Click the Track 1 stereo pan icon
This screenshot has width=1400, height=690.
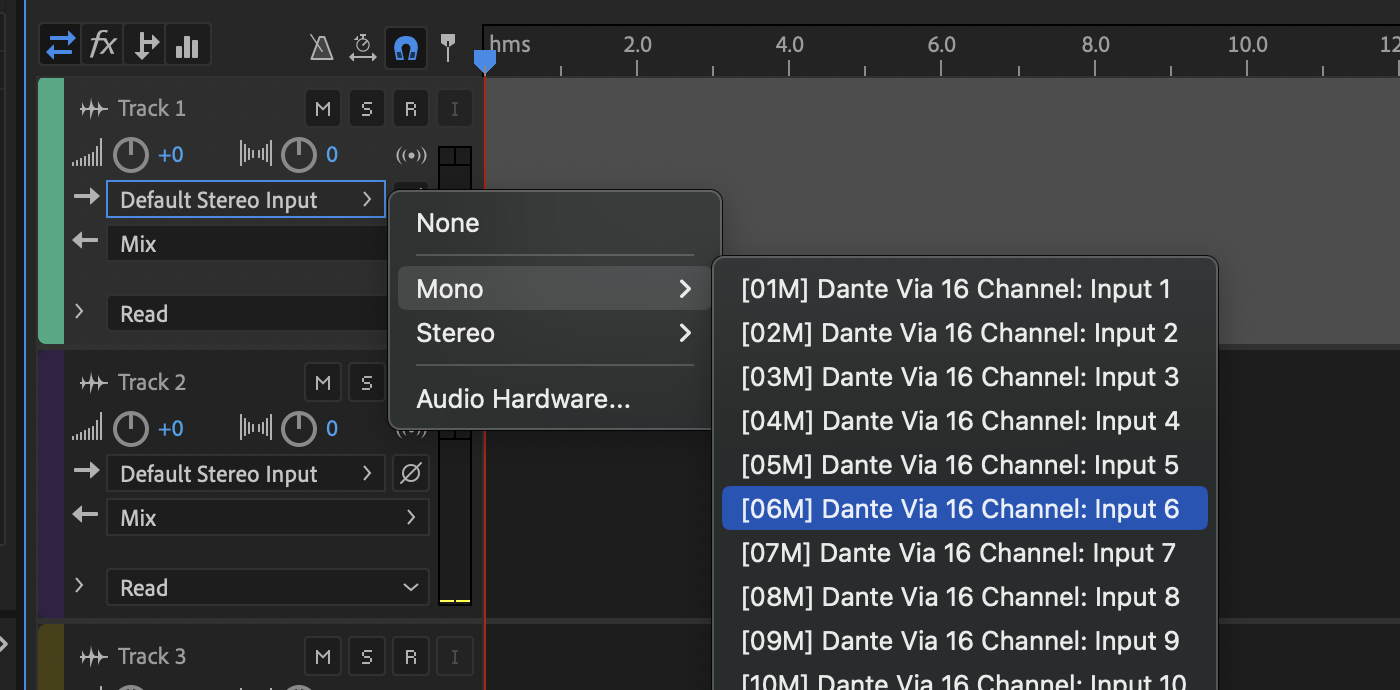point(256,155)
